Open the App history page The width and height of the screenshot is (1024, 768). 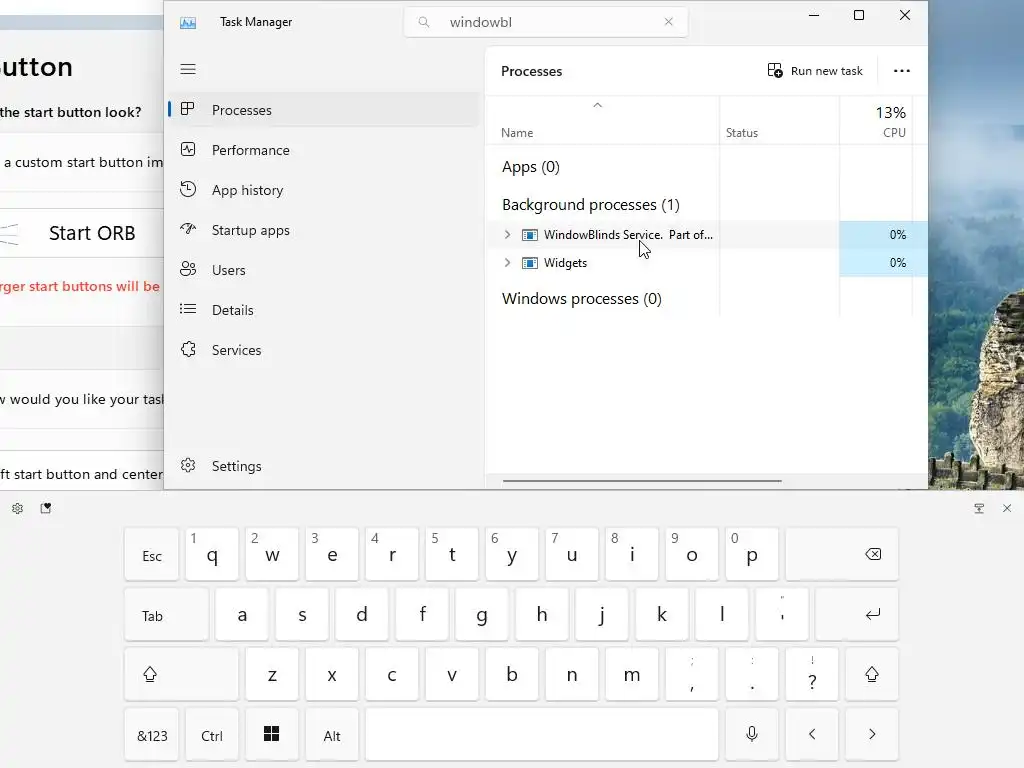coord(324,190)
